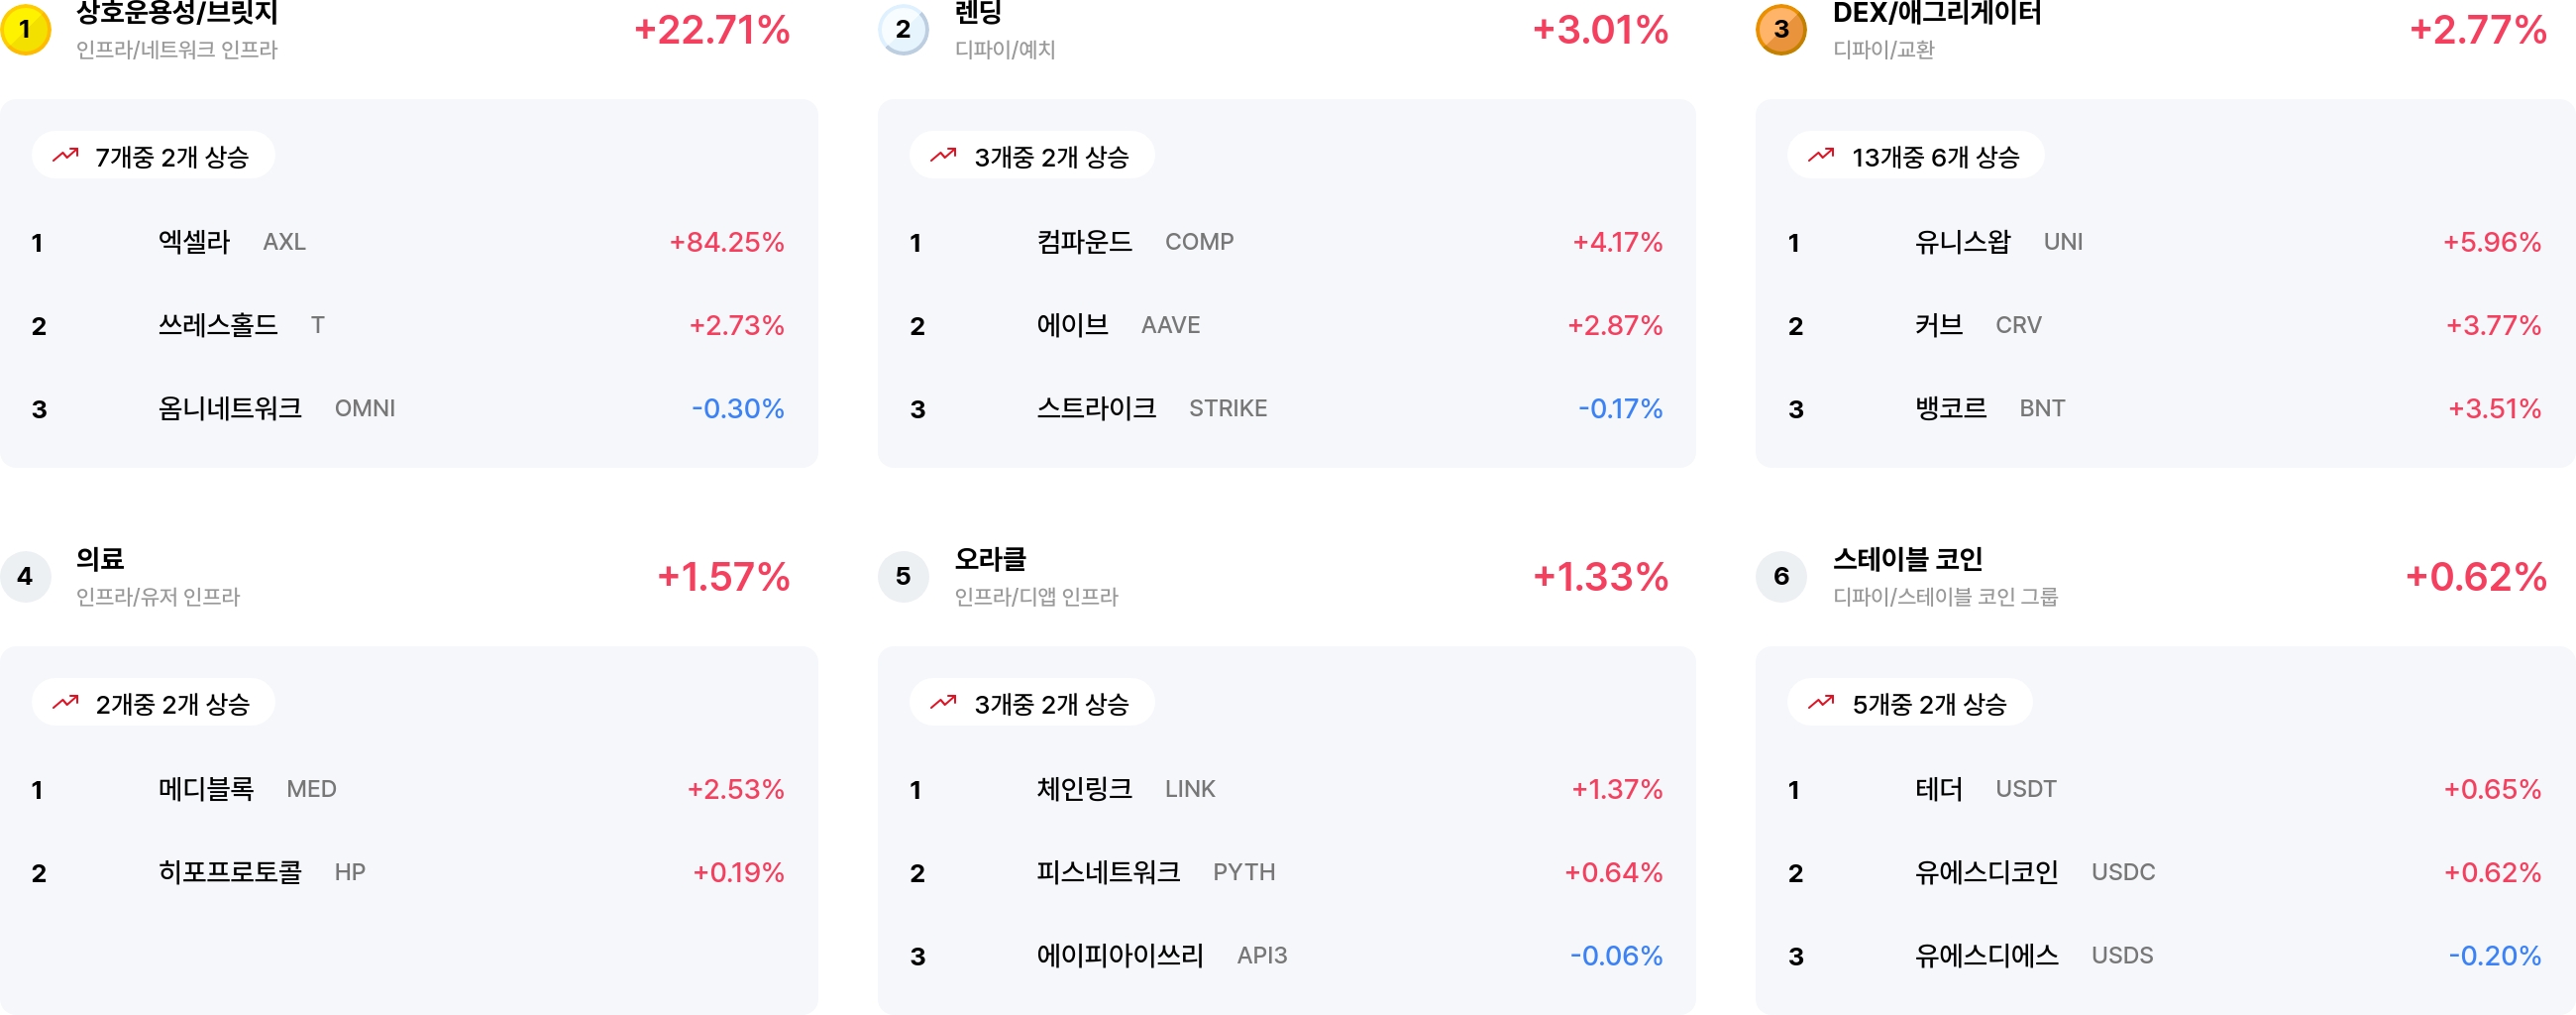The width and height of the screenshot is (2576, 1015).
Task: Open the 의료 sector heading
Action: pos(100,559)
